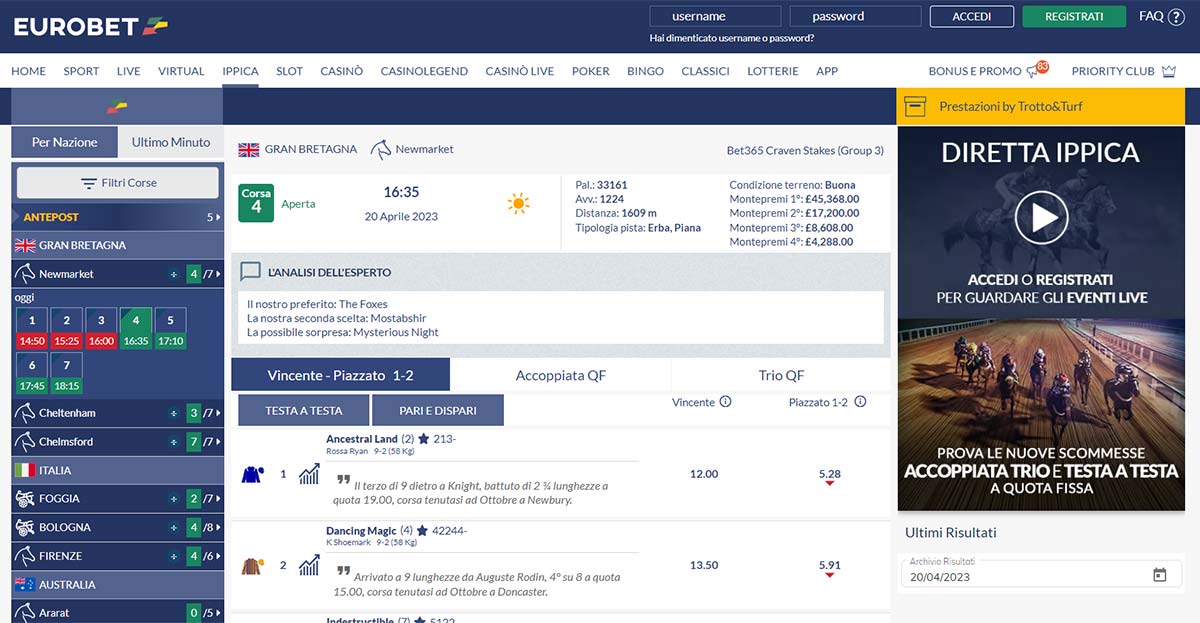Play the Diretta Ippica live video
This screenshot has width=1200, height=623.
click(1041, 217)
